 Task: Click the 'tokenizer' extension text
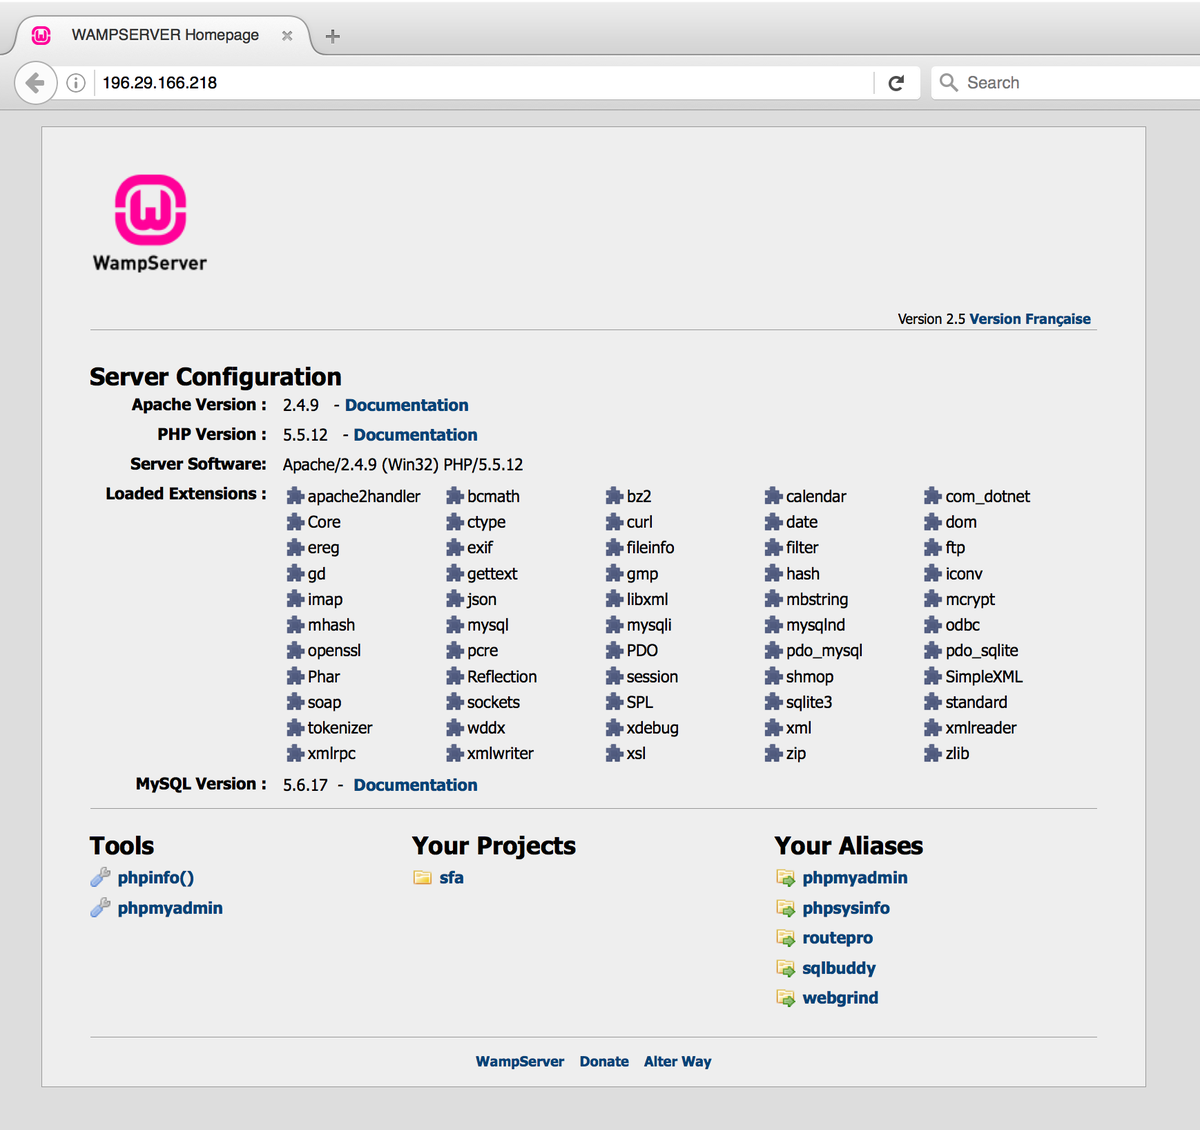pos(340,728)
